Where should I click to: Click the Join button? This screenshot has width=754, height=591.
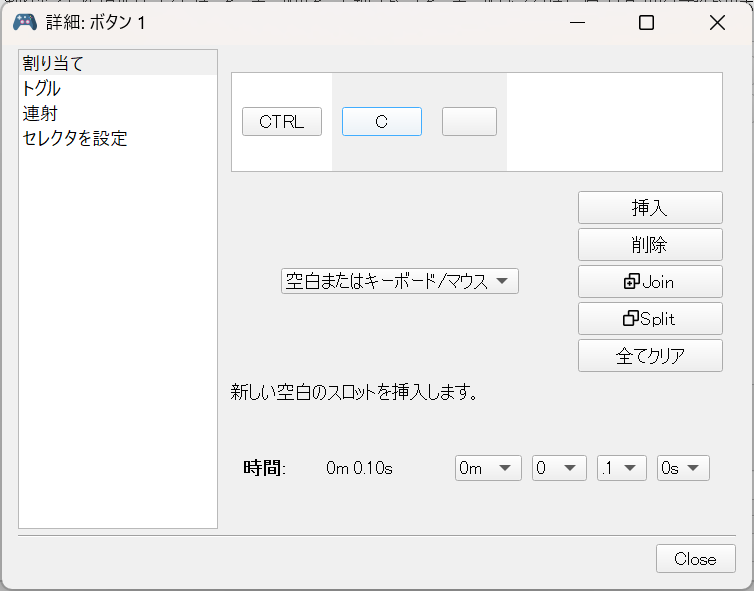tap(650, 282)
